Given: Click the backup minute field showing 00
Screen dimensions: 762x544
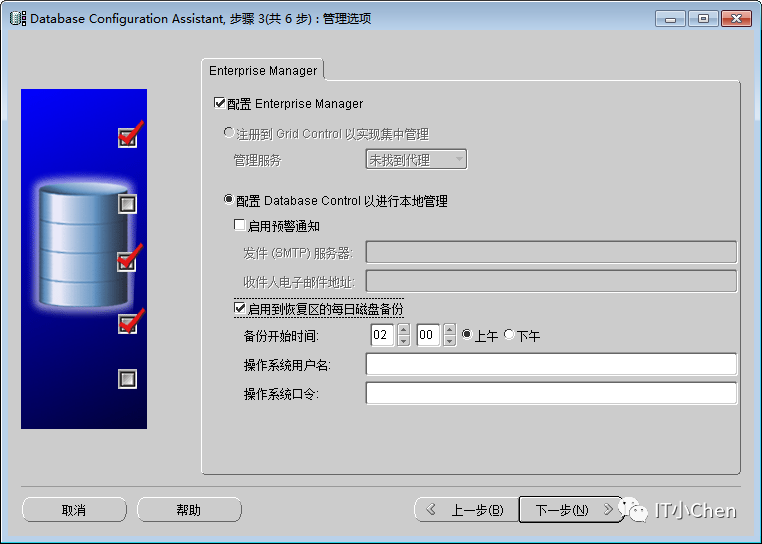Looking at the screenshot, I should (x=428, y=334).
